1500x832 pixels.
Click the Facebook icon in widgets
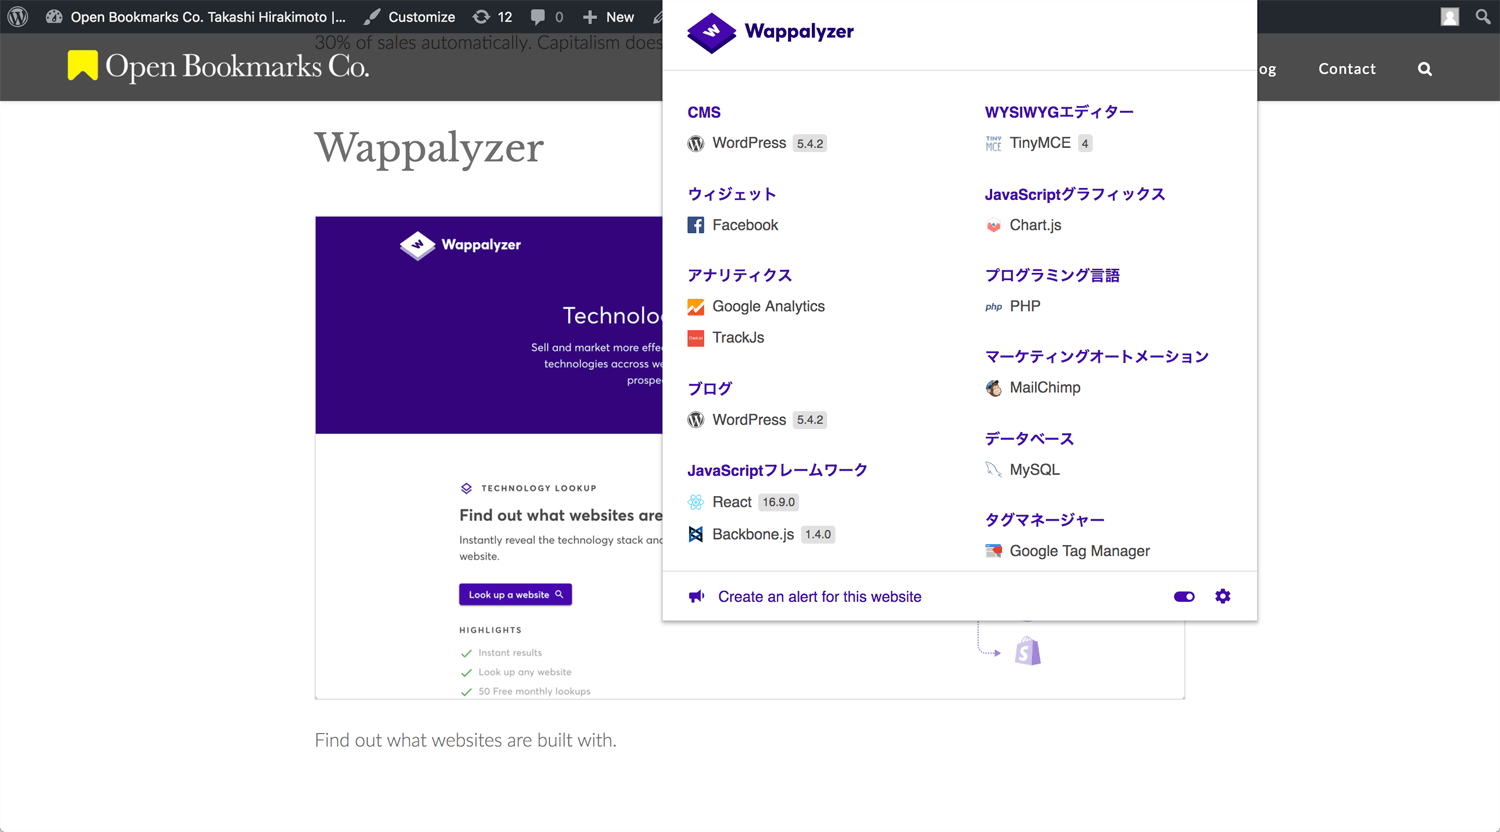[x=696, y=225]
